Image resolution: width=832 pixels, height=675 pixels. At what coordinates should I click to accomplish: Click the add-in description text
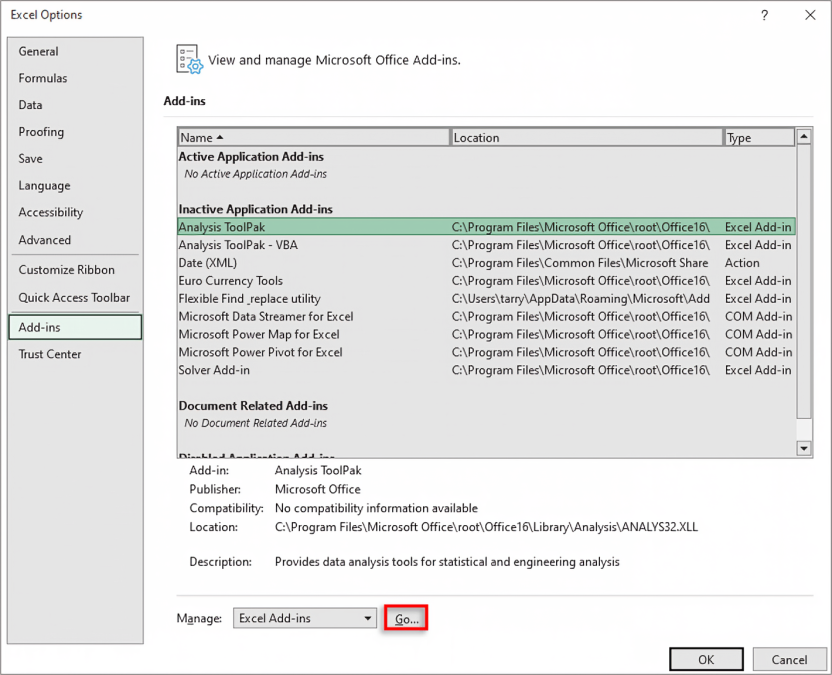point(447,562)
